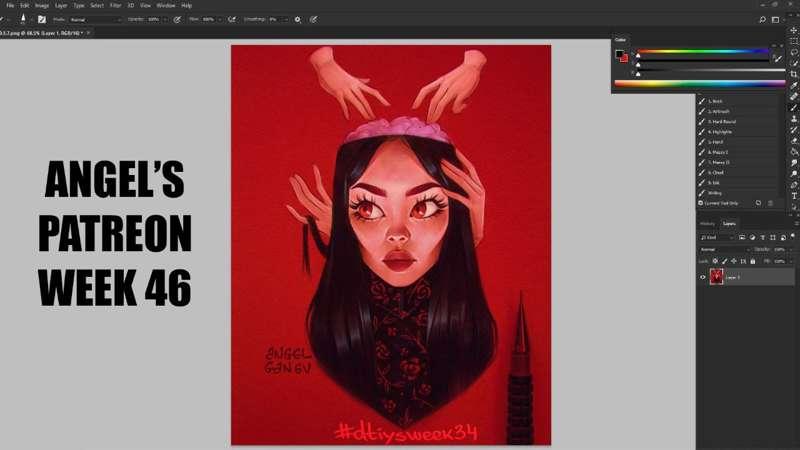Hide Layer 1 with eye icon
Screen dimensions: 800x450
pos(703,277)
